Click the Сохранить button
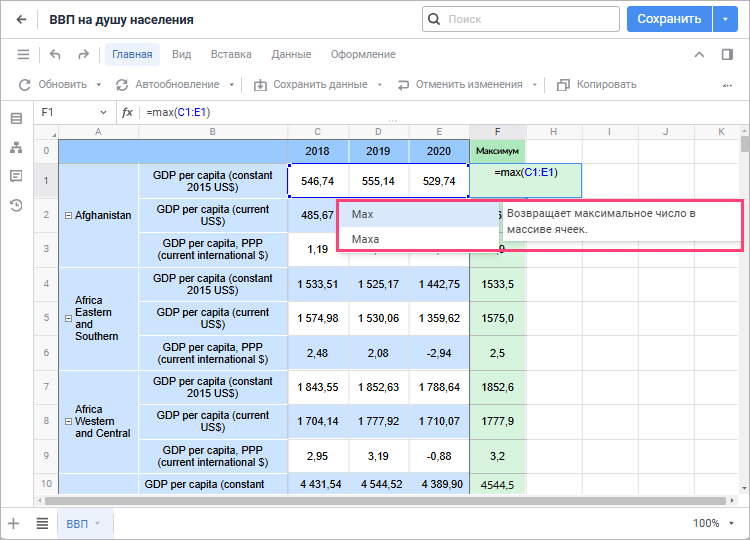The image size is (750, 540). click(669, 19)
